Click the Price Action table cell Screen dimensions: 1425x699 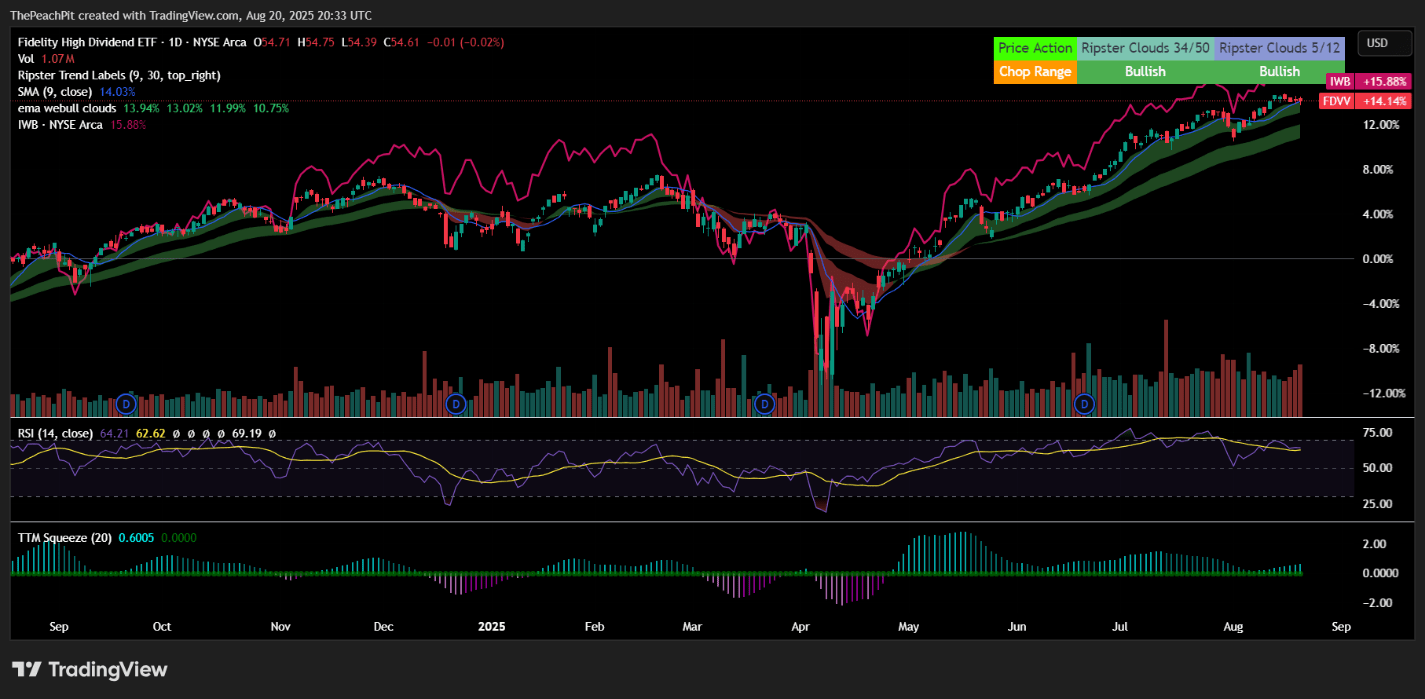click(1035, 47)
